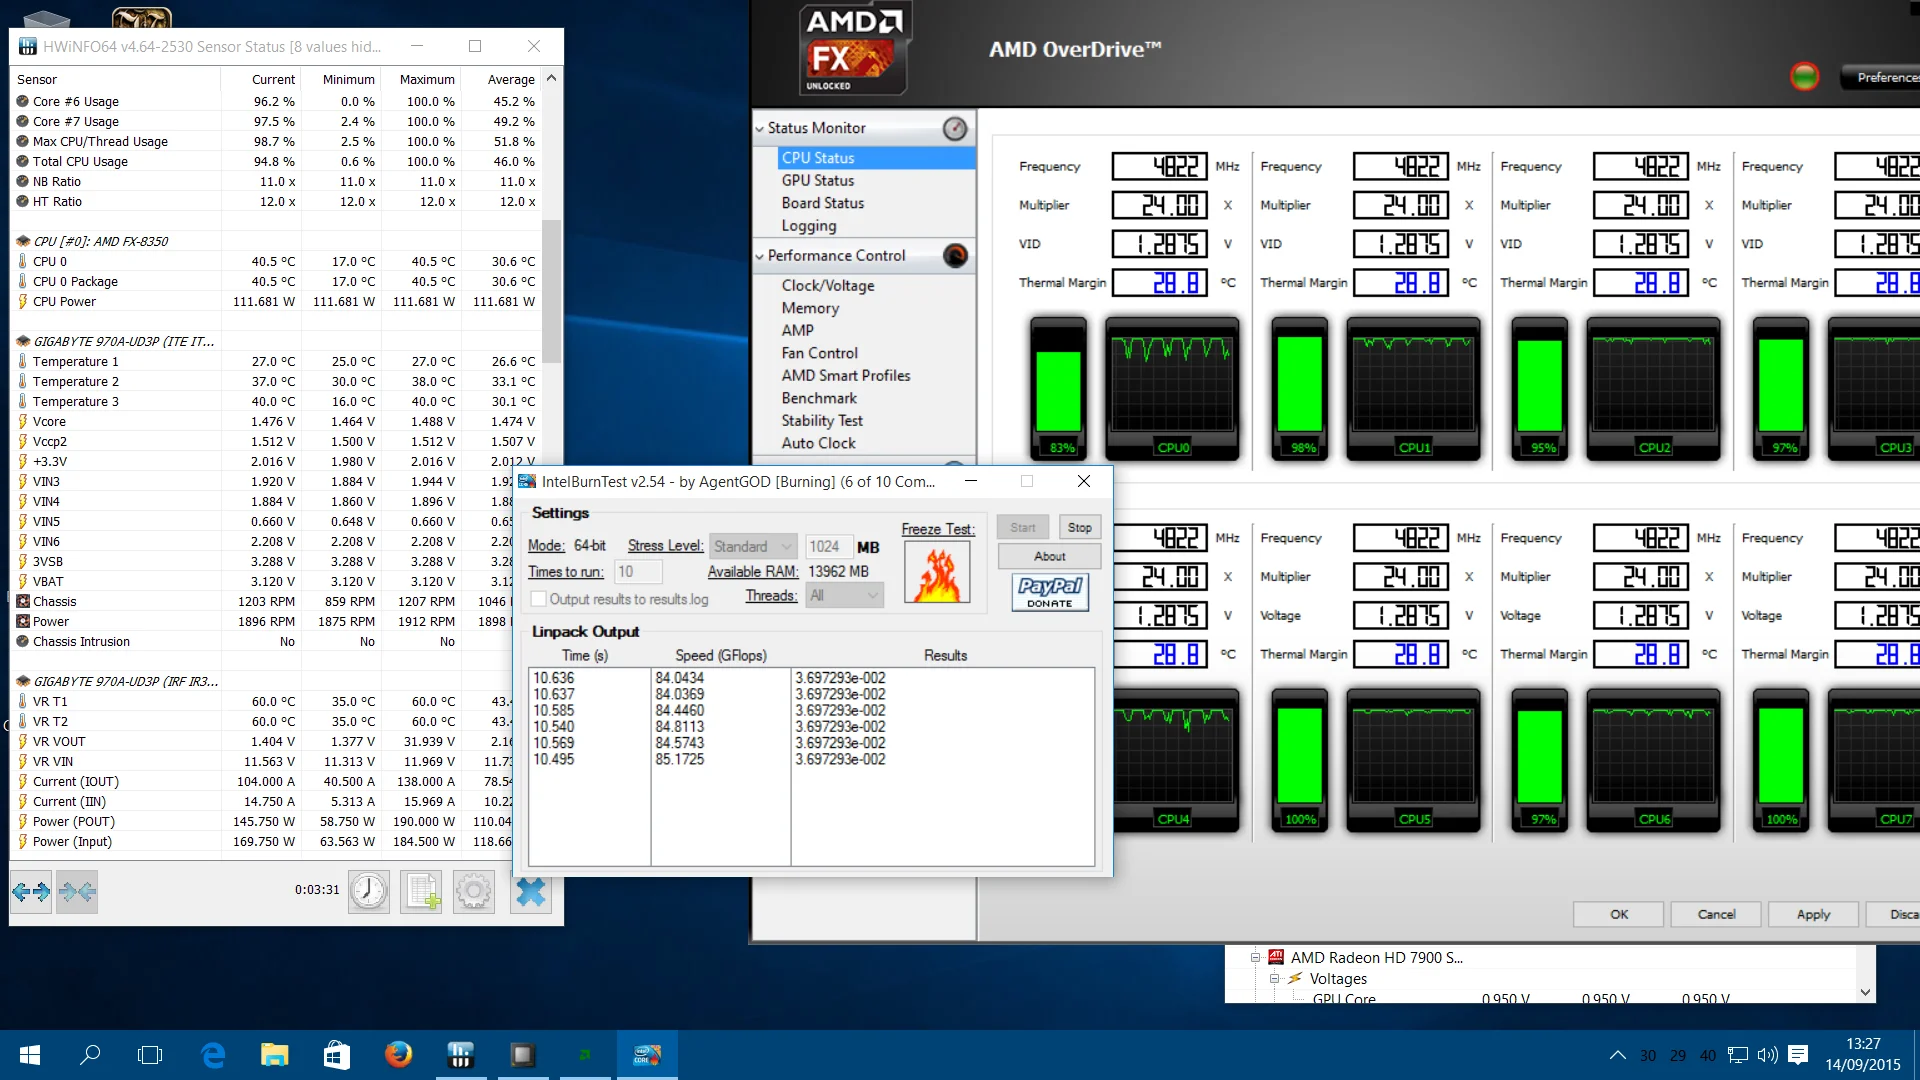Click HWiNFO log file add icon

coord(422,891)
